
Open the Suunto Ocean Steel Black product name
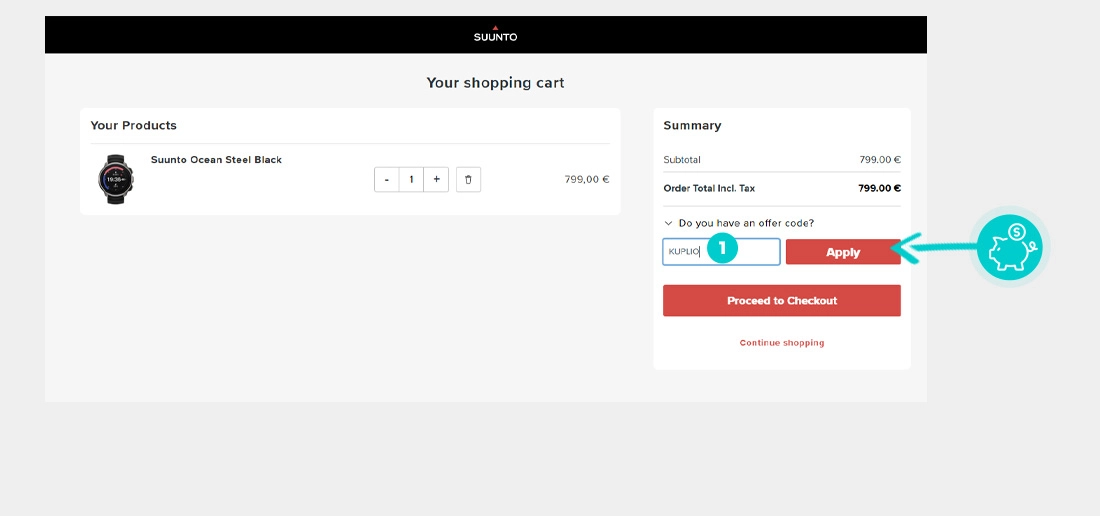pyautogui.click(x=216, y=160)
